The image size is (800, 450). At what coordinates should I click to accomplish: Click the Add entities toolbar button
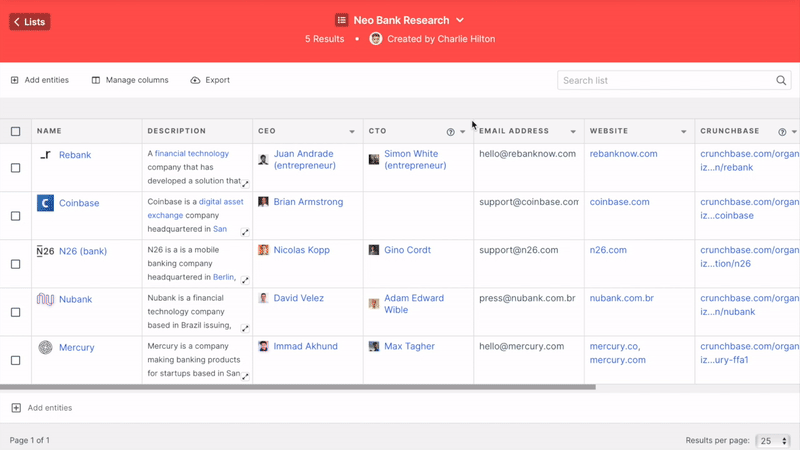40,80
